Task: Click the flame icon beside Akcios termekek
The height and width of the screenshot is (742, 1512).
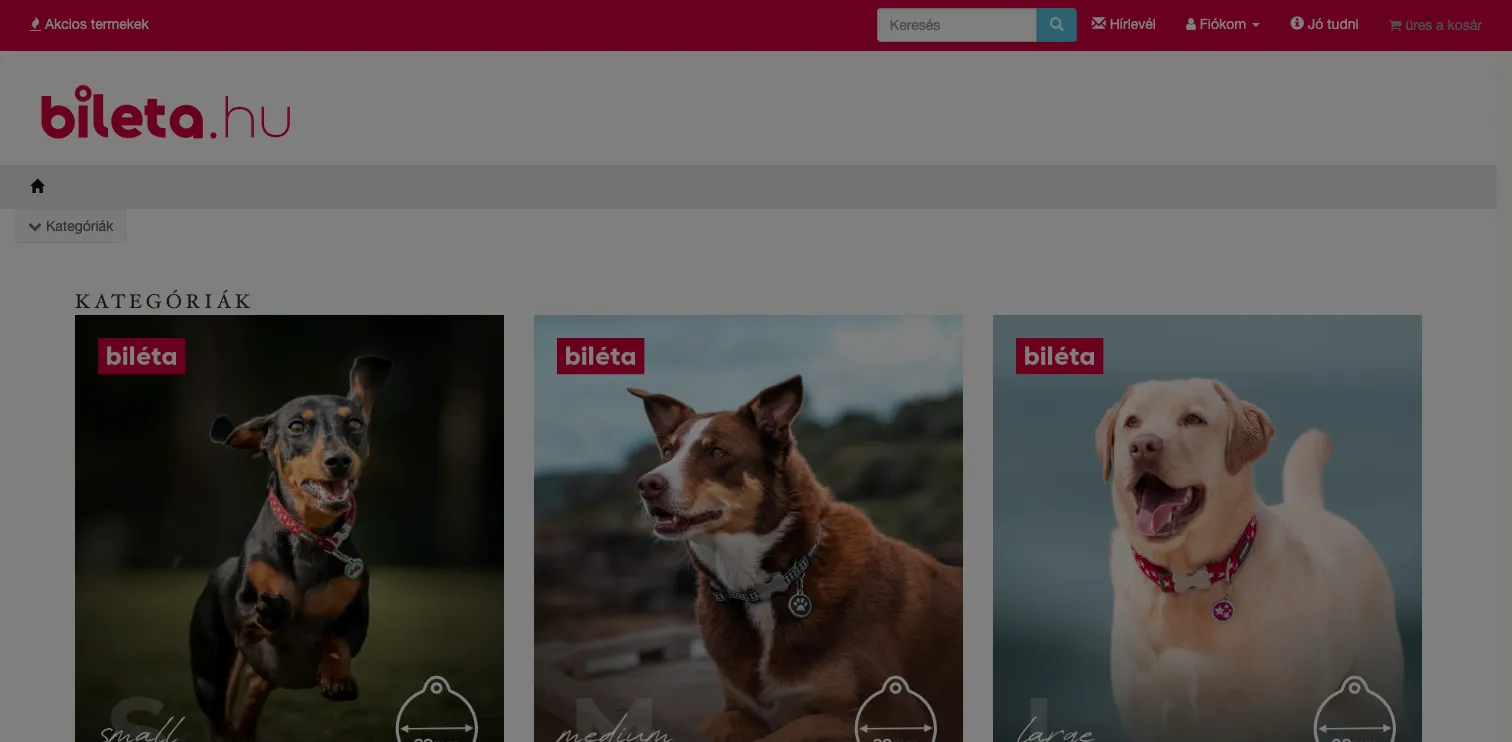Action: click(x=36, y=24)
